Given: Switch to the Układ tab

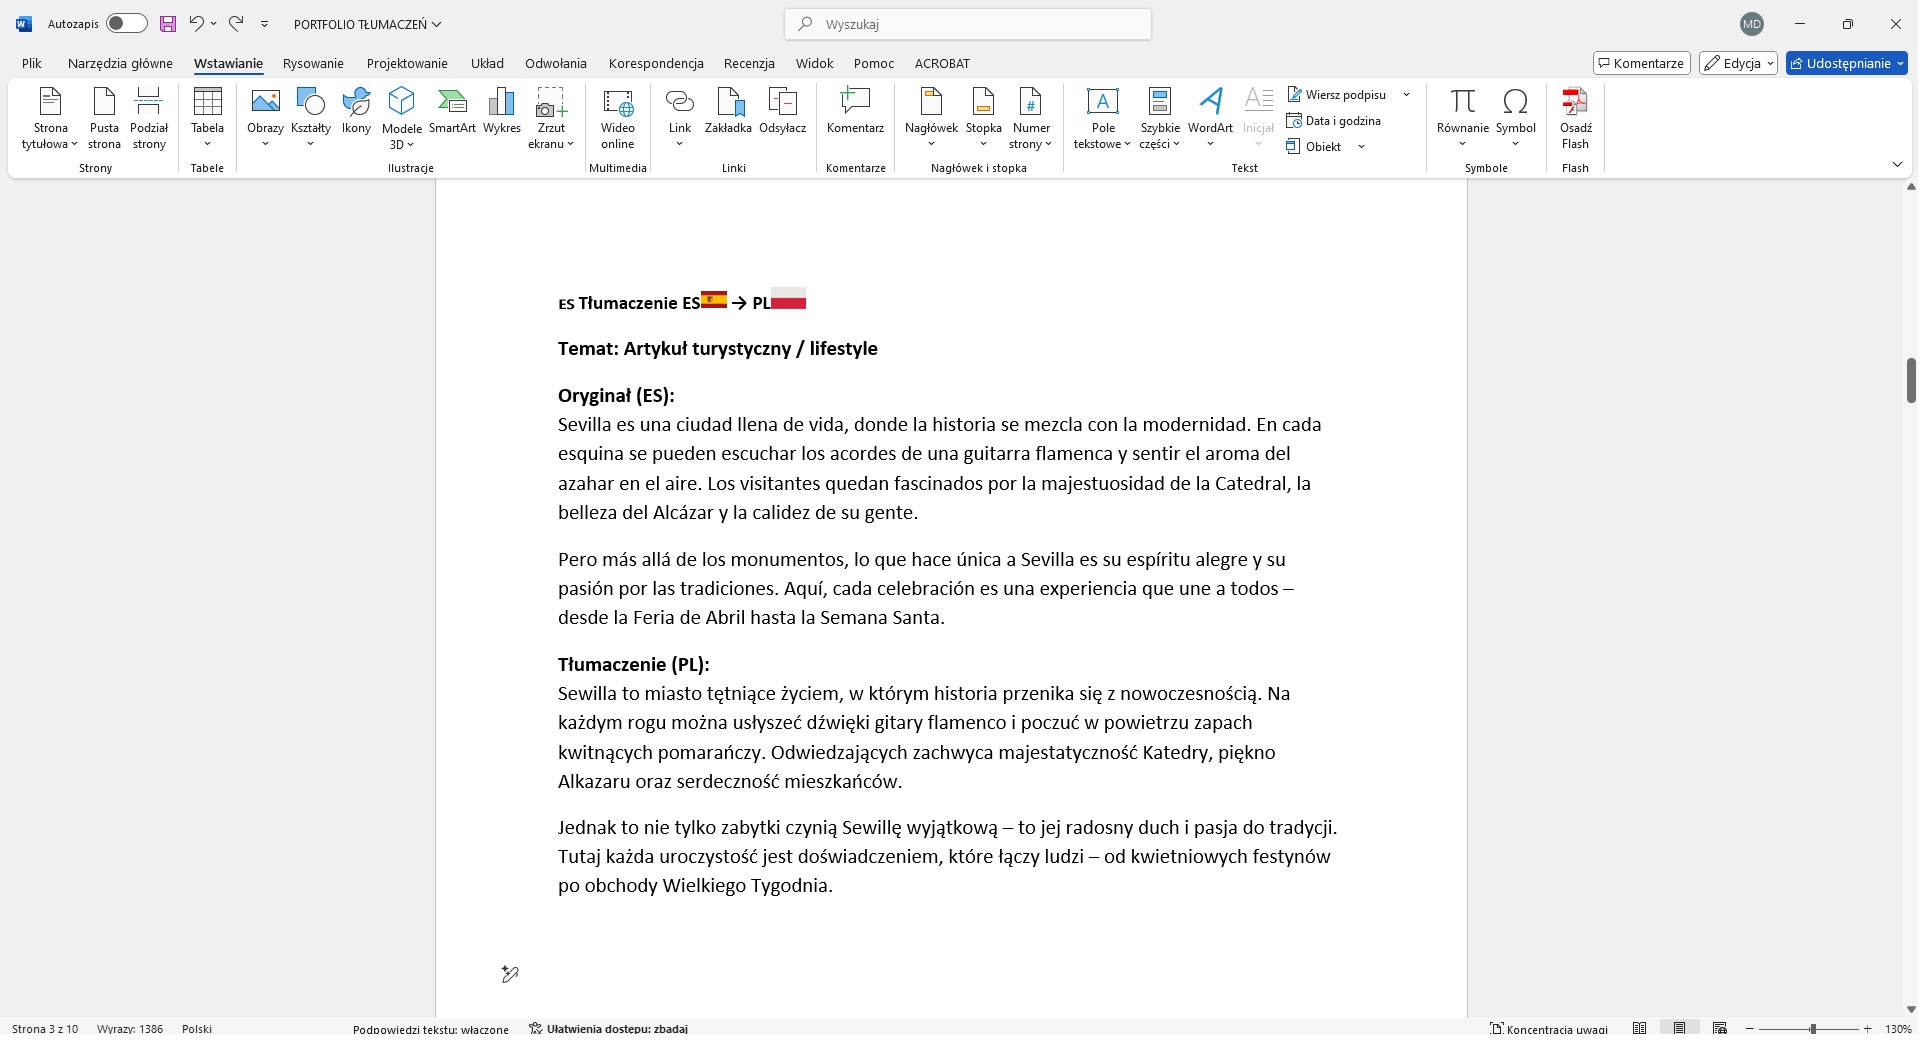Looking at the screenshot, I should click(487, 63).
